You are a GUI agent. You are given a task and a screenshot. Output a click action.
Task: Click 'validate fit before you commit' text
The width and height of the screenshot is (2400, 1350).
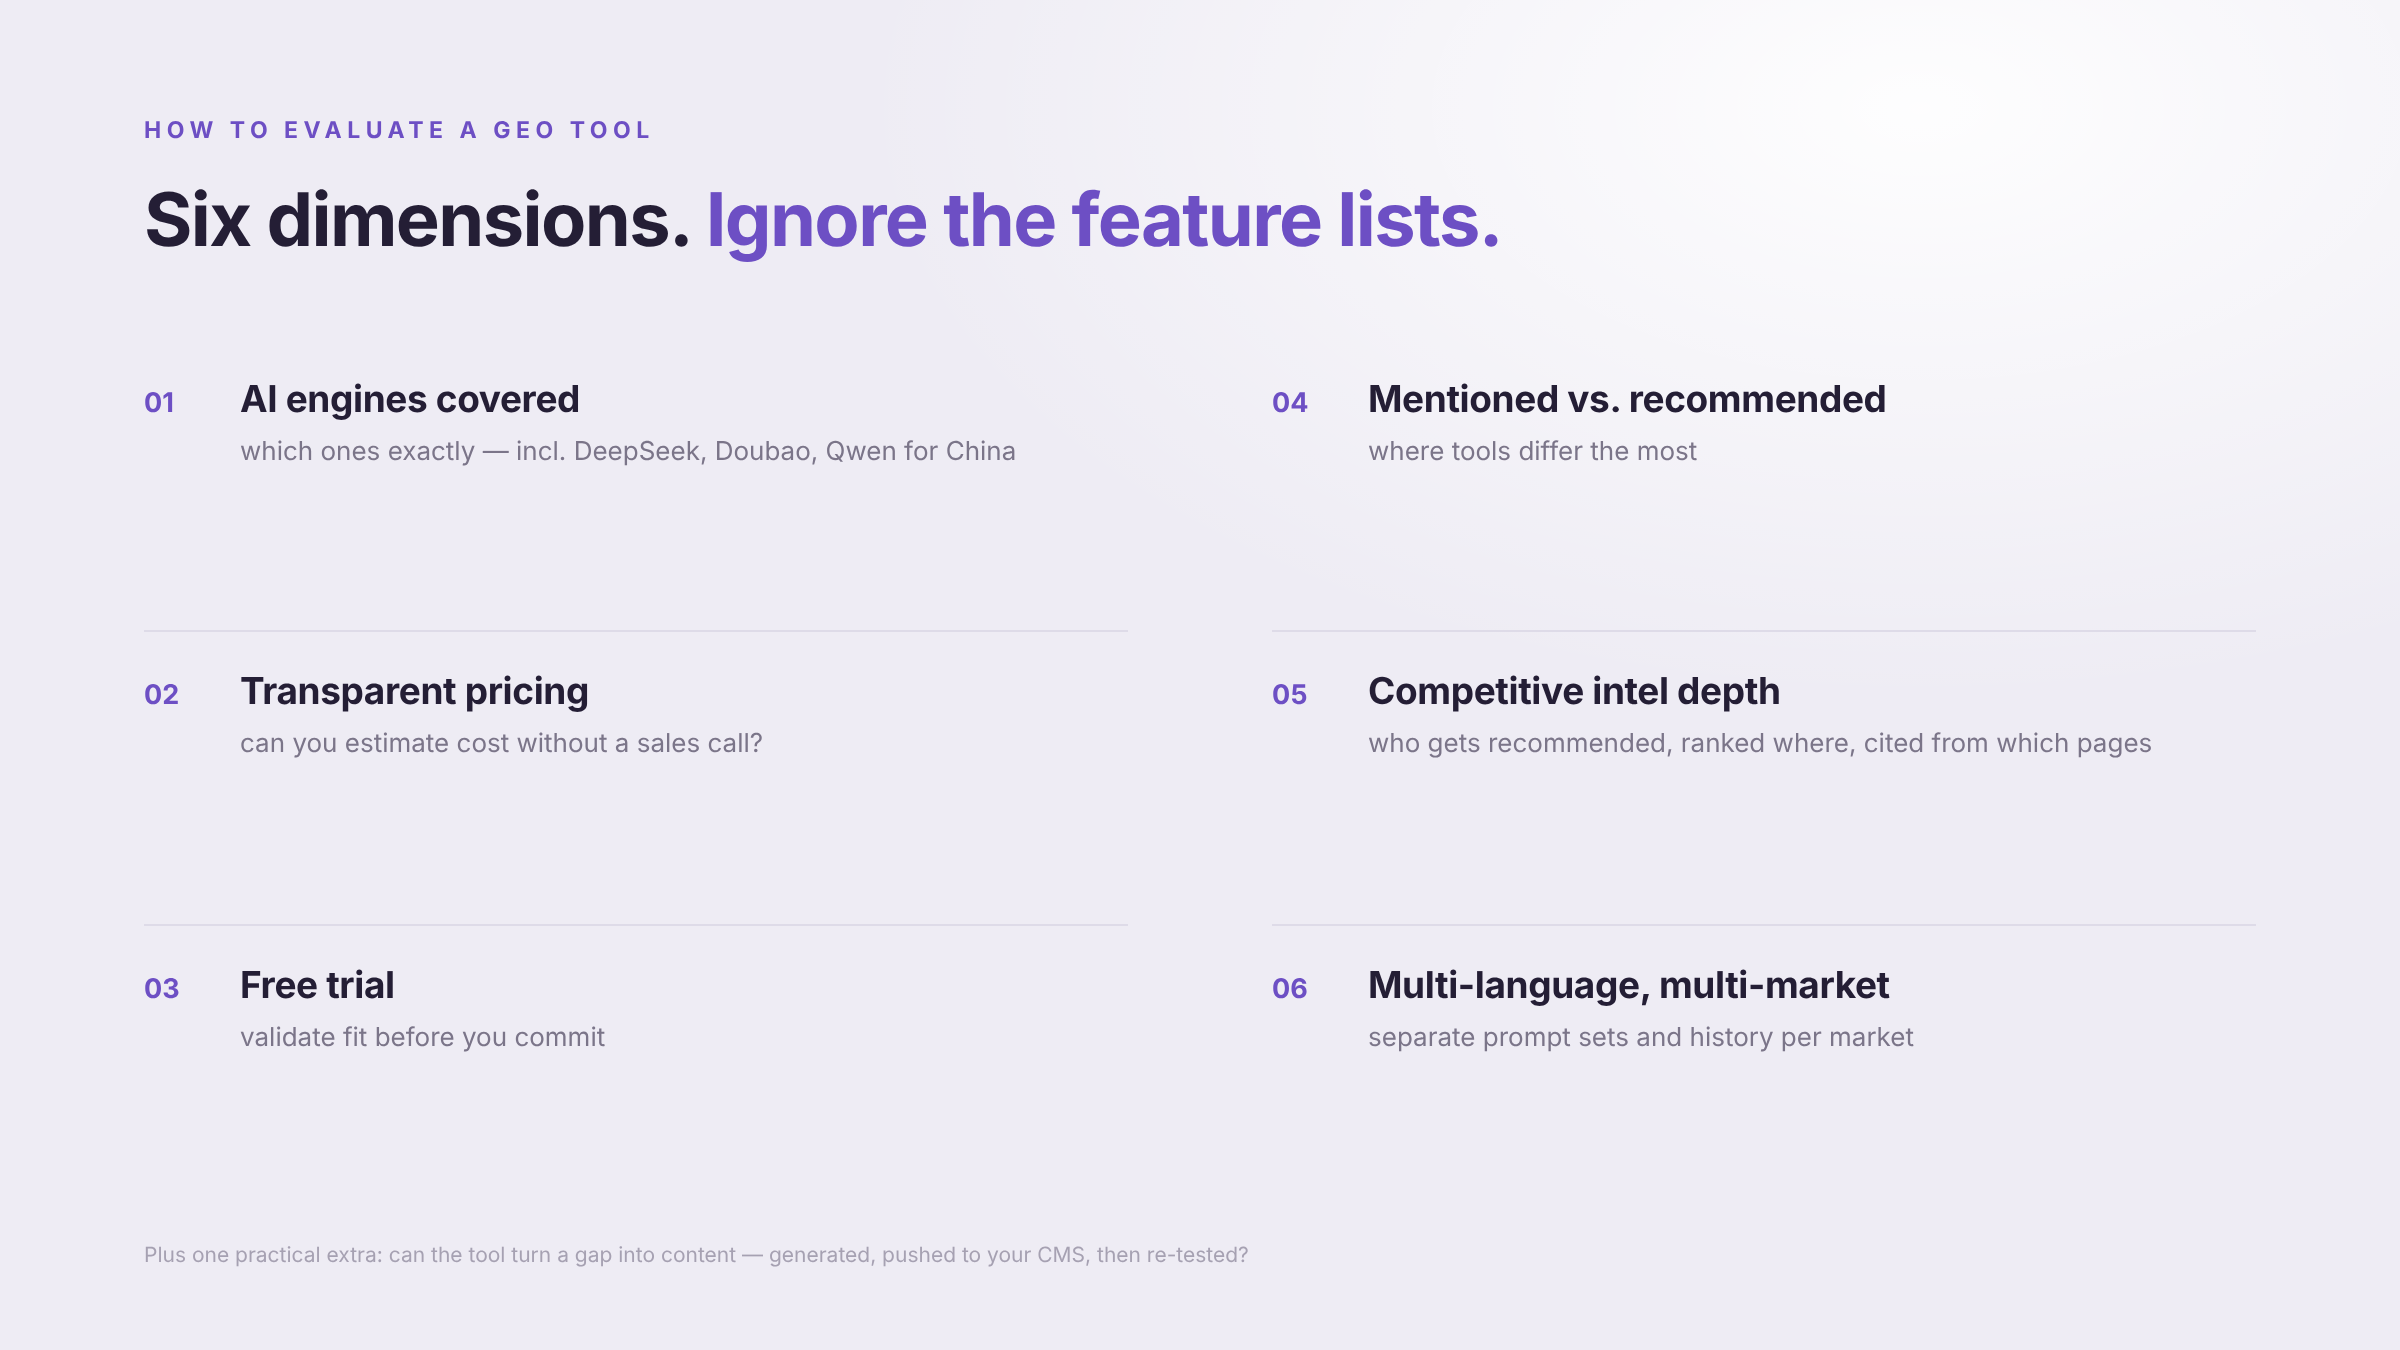[422, 1037]
